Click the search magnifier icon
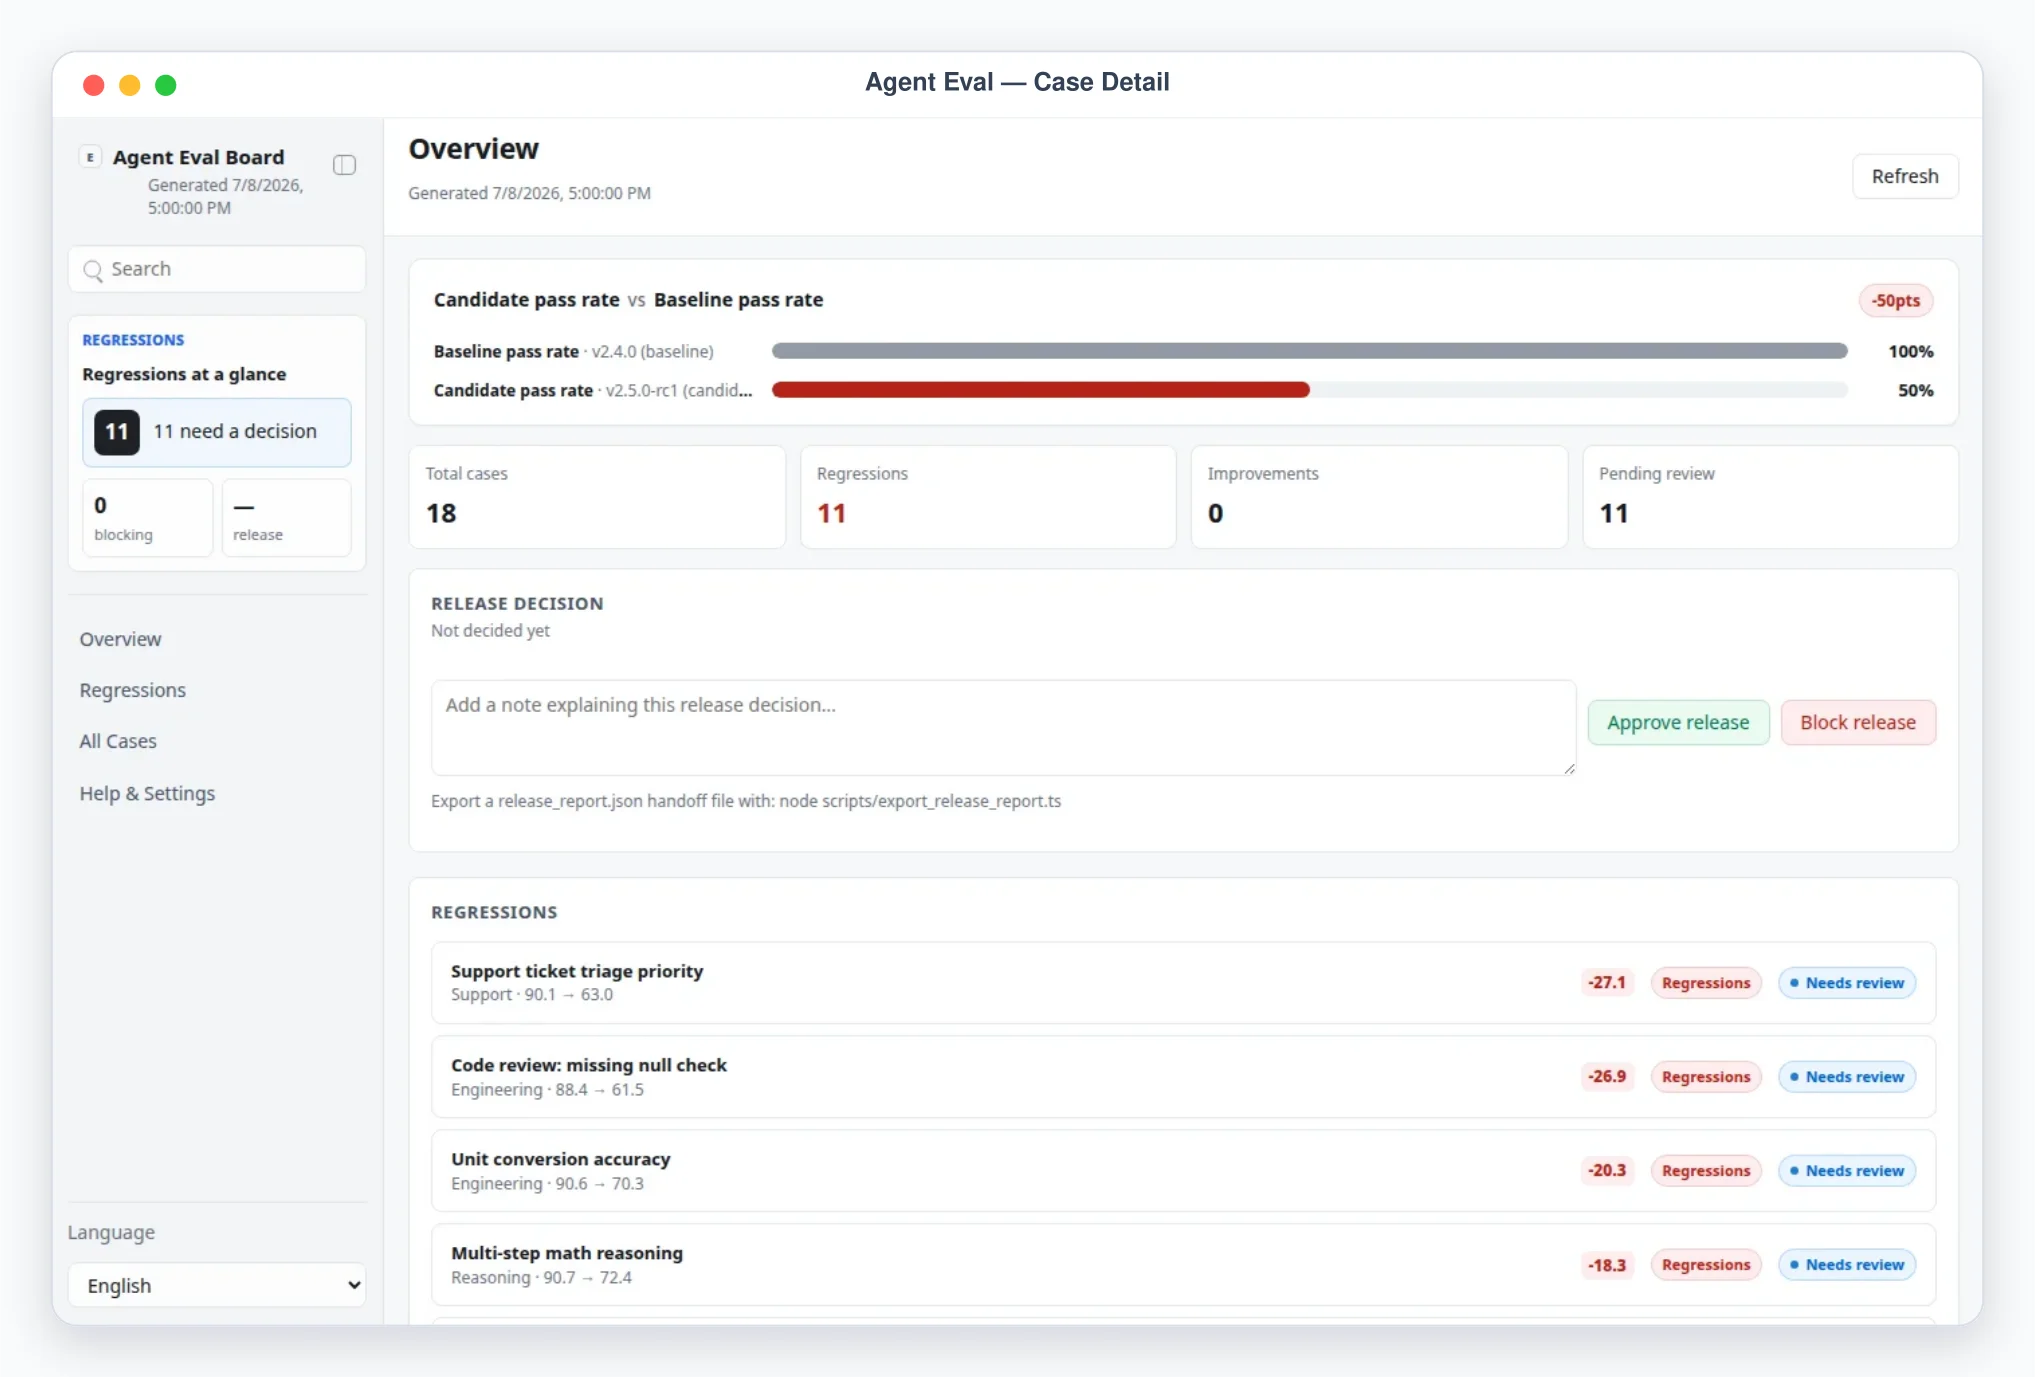2035x1377 pixels. click(93, 270)
